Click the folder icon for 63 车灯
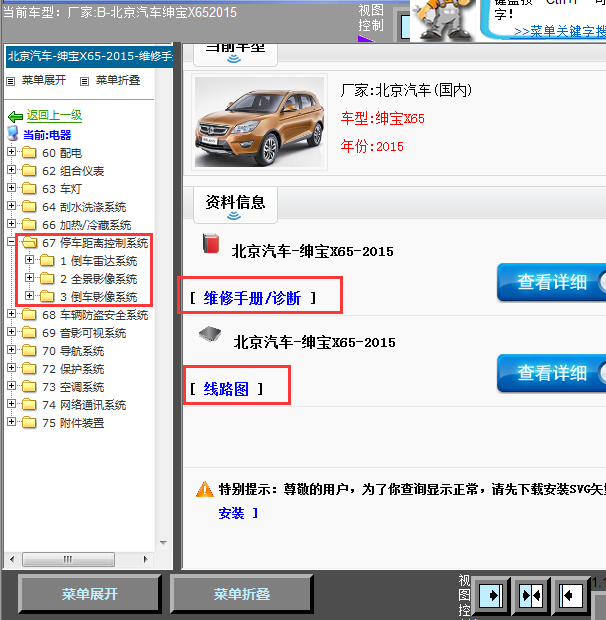Image resolution: width=606 pixels, height=620 pixels. 29,188
